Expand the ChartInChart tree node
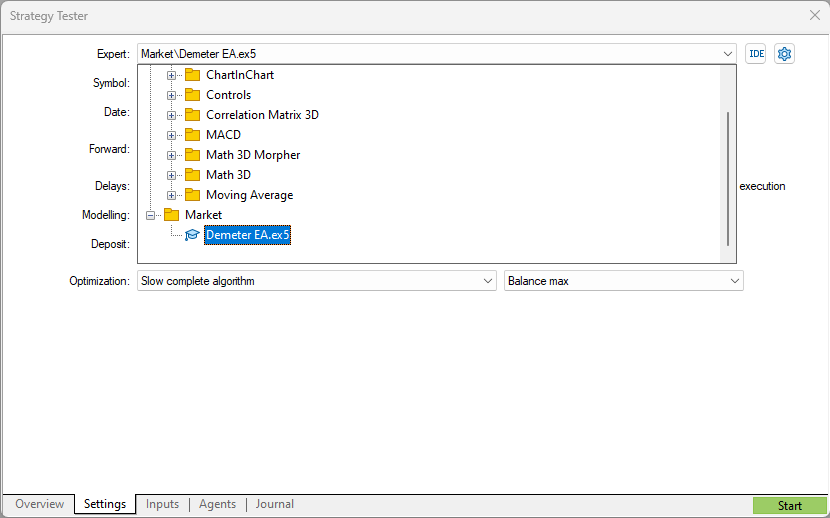The height and width of the screenshot is (518, 830). pyautogui.click(x=171, y=76)
